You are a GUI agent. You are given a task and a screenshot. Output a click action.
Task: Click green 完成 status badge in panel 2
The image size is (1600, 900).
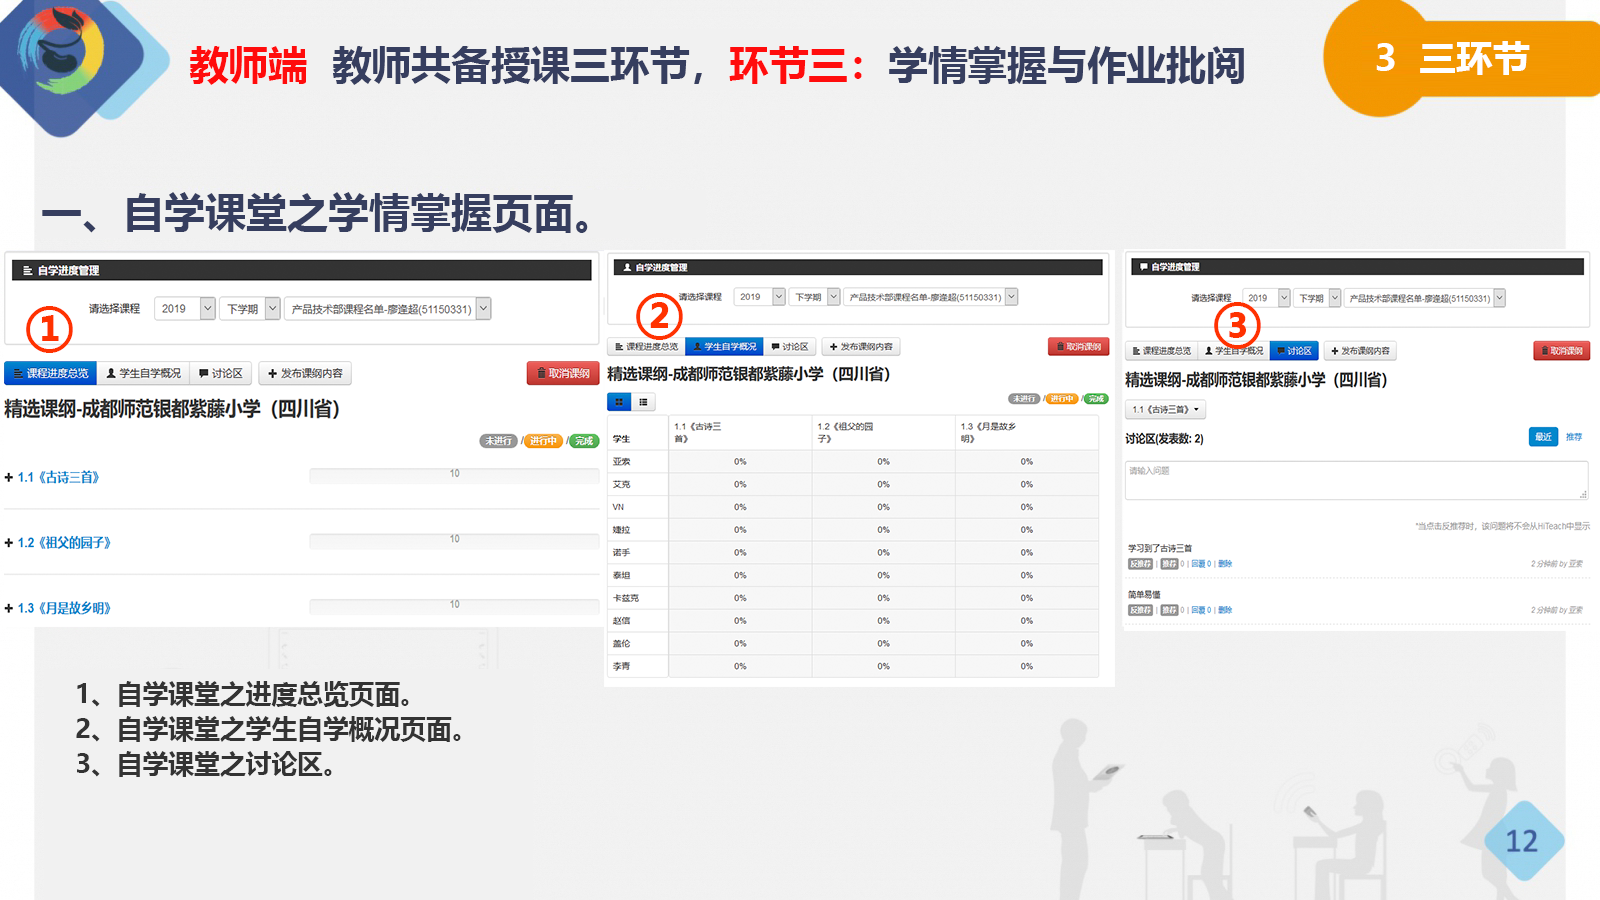tap(1096, 399)
